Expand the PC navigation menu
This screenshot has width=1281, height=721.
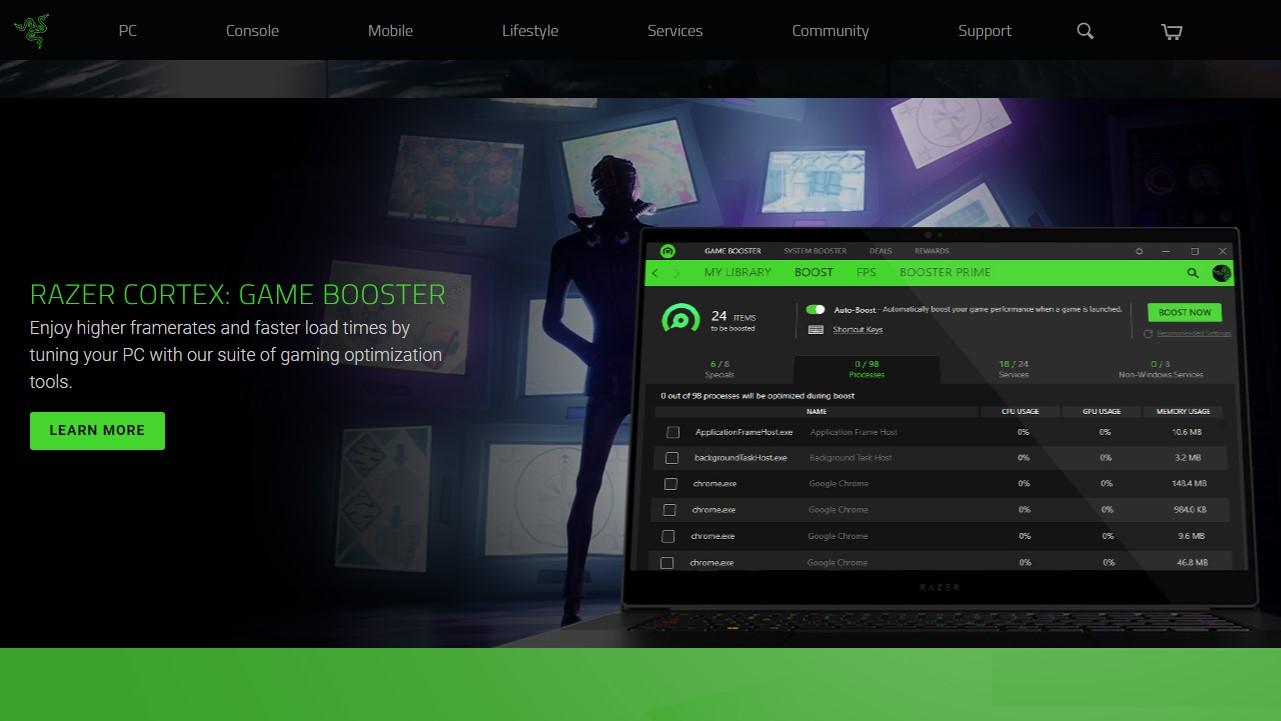pyautogui.click(x=128, y=31)
